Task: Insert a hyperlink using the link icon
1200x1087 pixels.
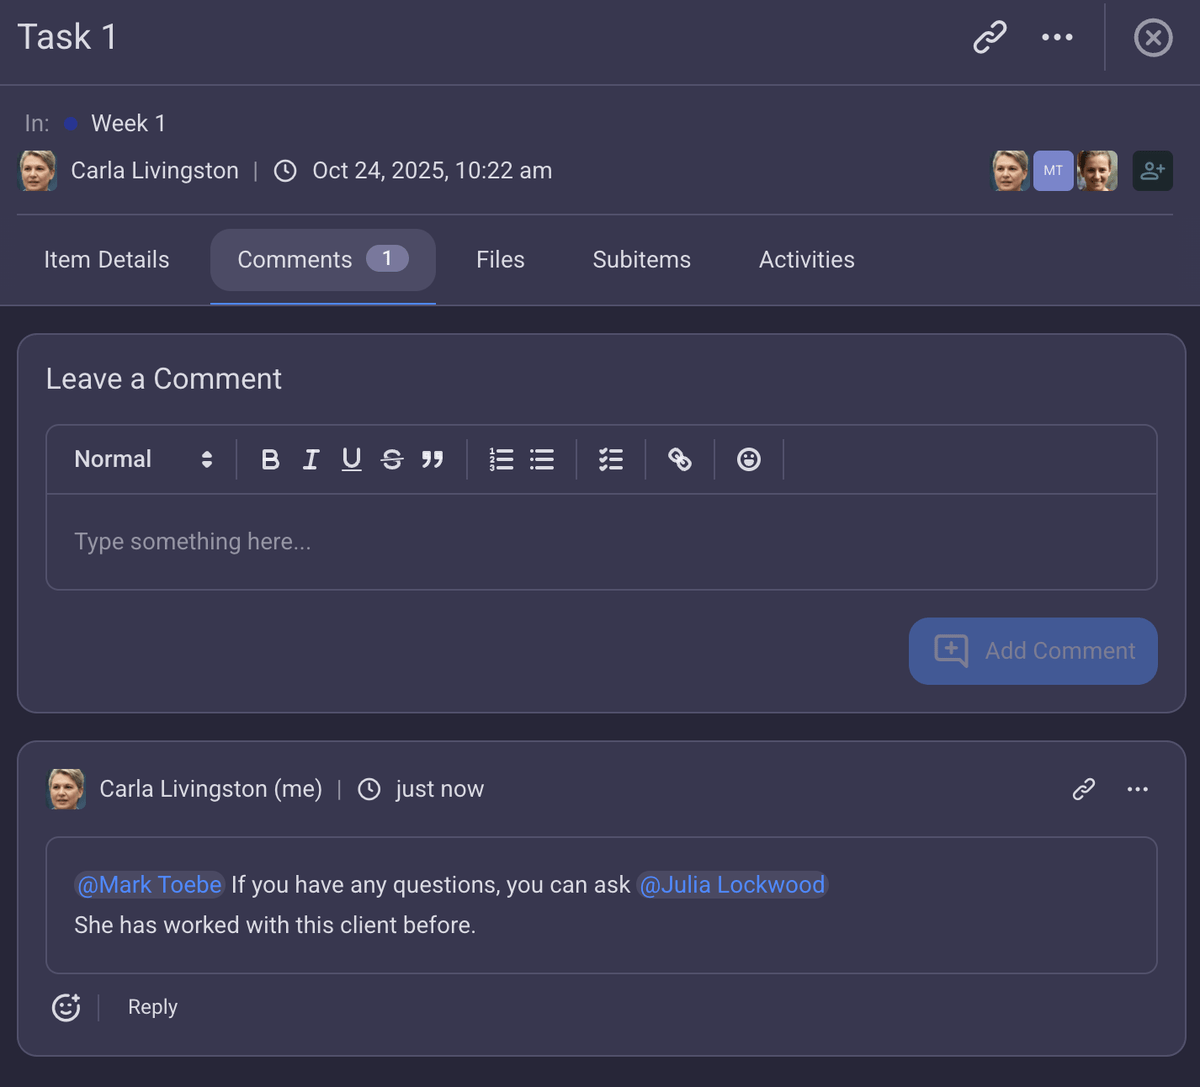Action: pyautogui.click(x=680, y=459)
